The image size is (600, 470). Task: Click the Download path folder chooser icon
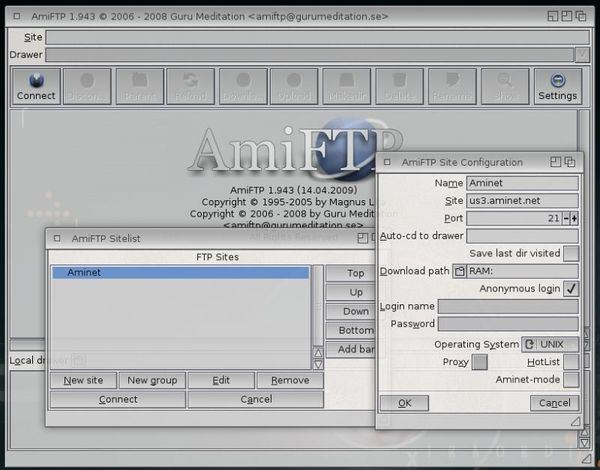pyautogui.click(x=460, y=271)
